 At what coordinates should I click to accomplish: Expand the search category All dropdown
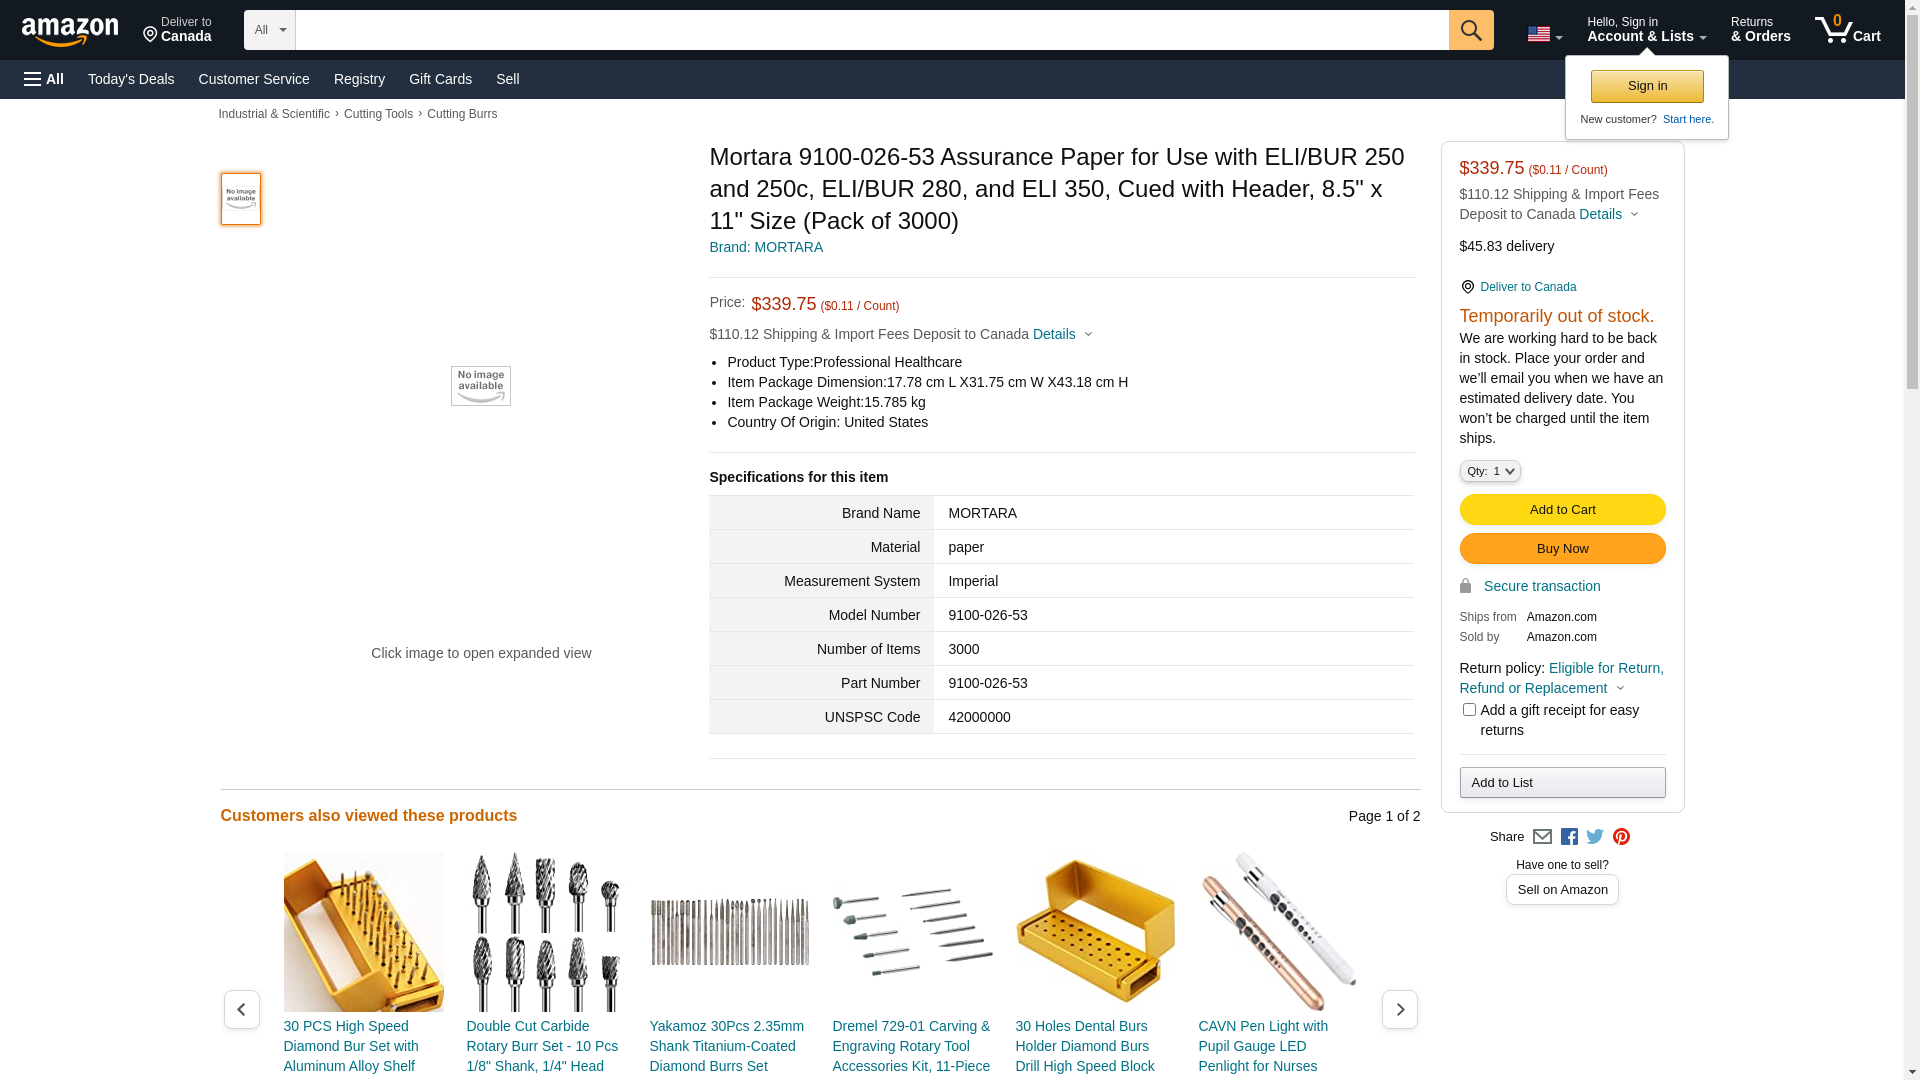[270, 30]
